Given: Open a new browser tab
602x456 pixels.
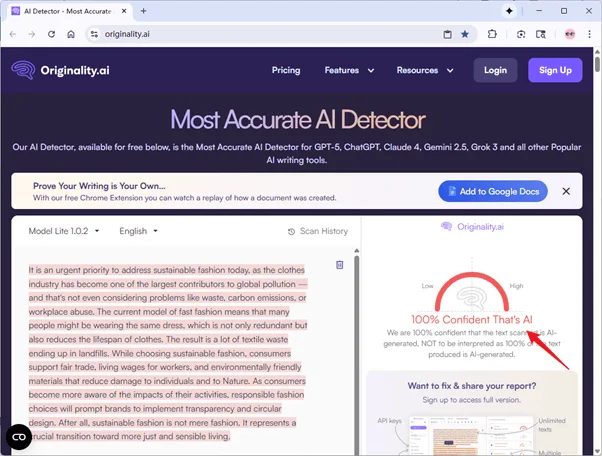Looking at the screenshot, I should coord(144,10).
